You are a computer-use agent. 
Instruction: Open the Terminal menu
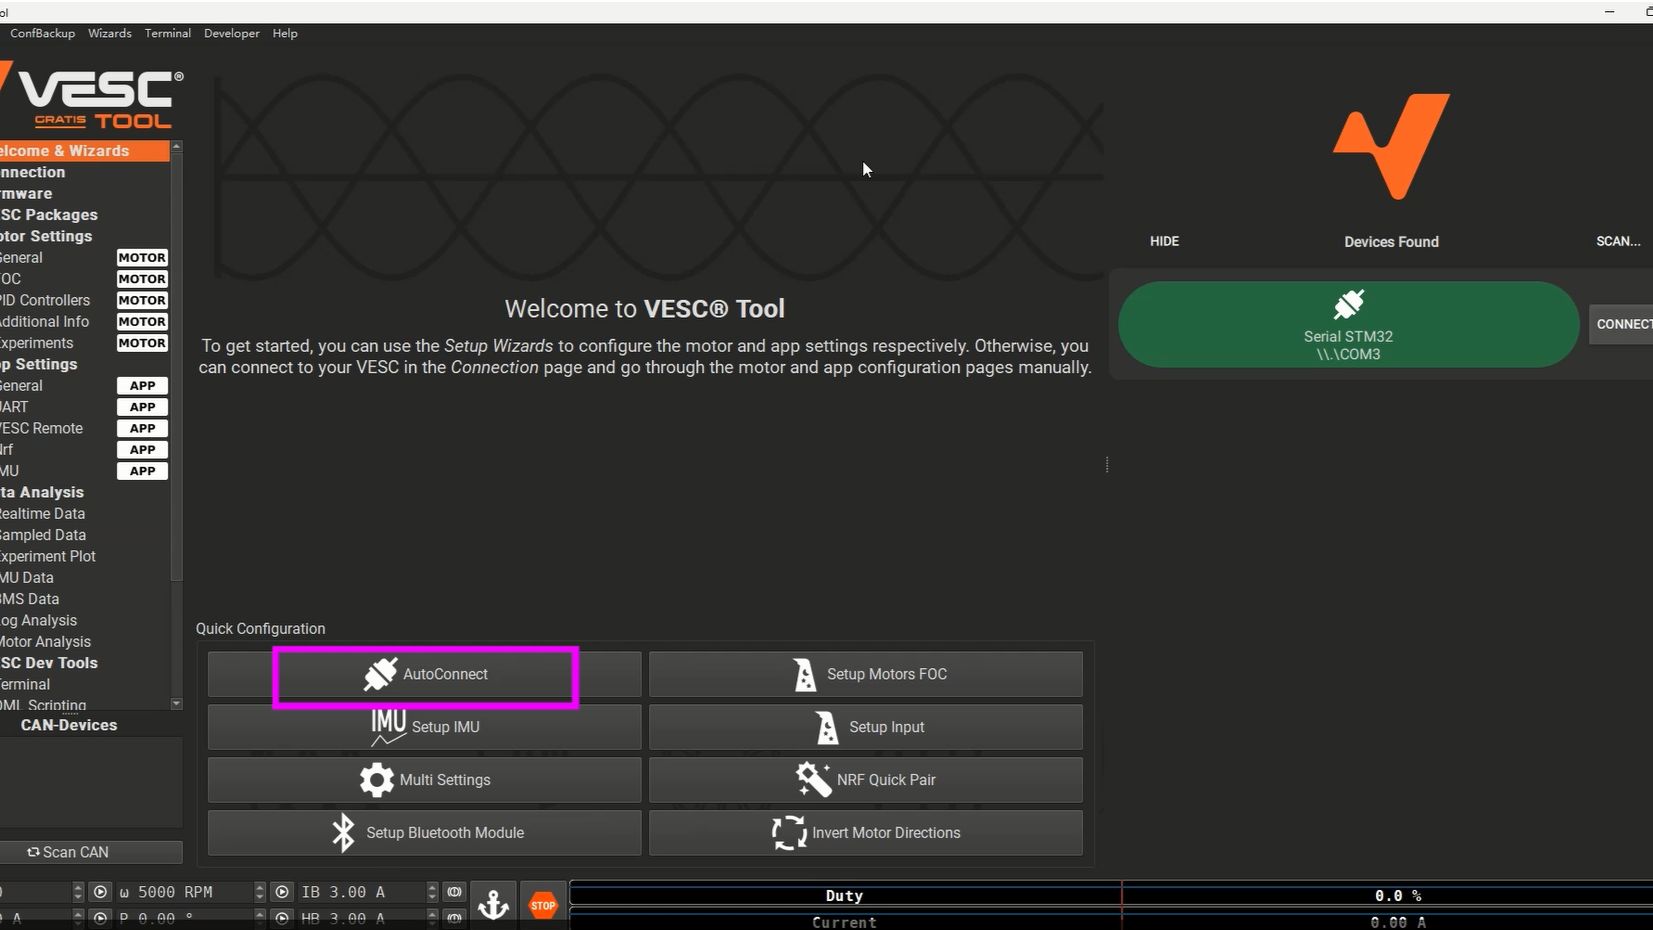167,33
